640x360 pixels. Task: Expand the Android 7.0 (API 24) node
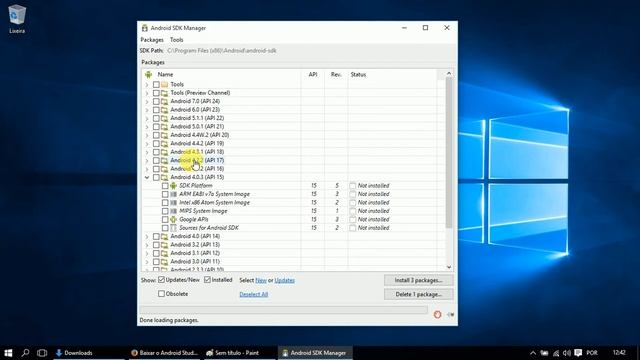click(147, 101)
